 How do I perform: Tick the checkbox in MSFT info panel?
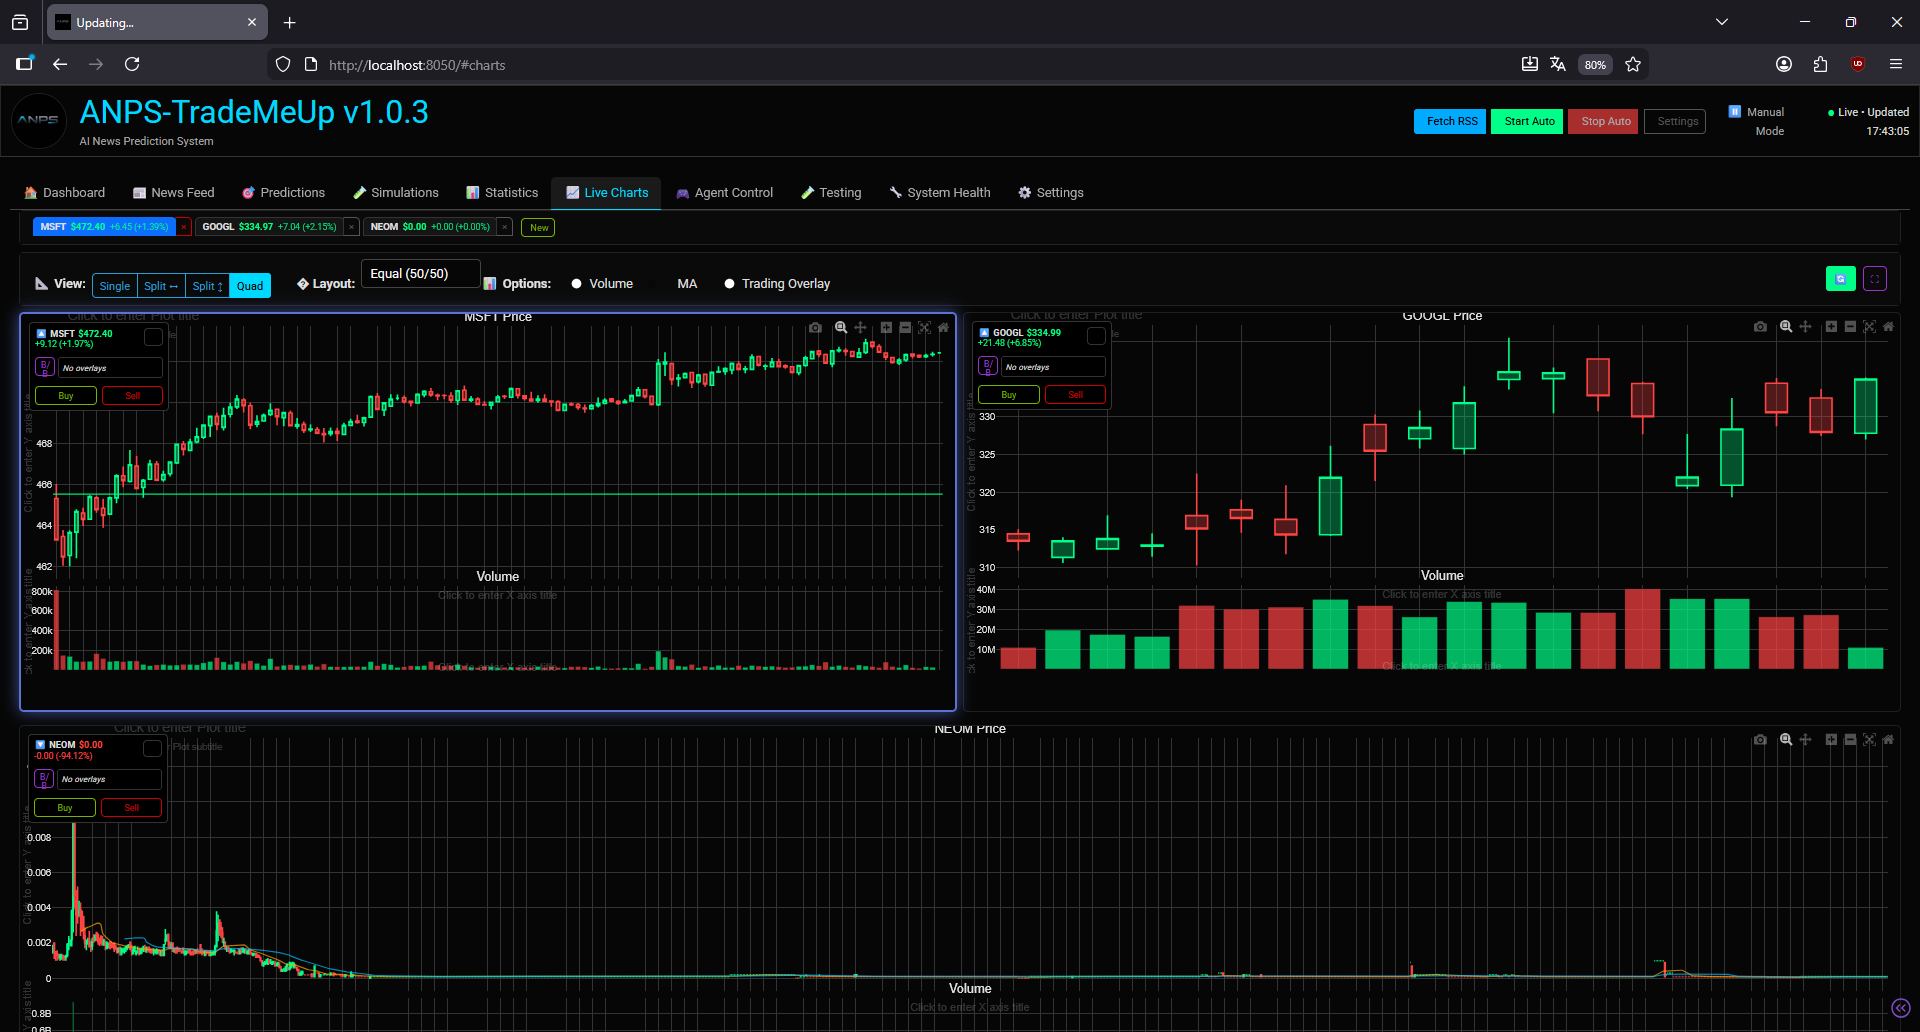tap(153, 337)
